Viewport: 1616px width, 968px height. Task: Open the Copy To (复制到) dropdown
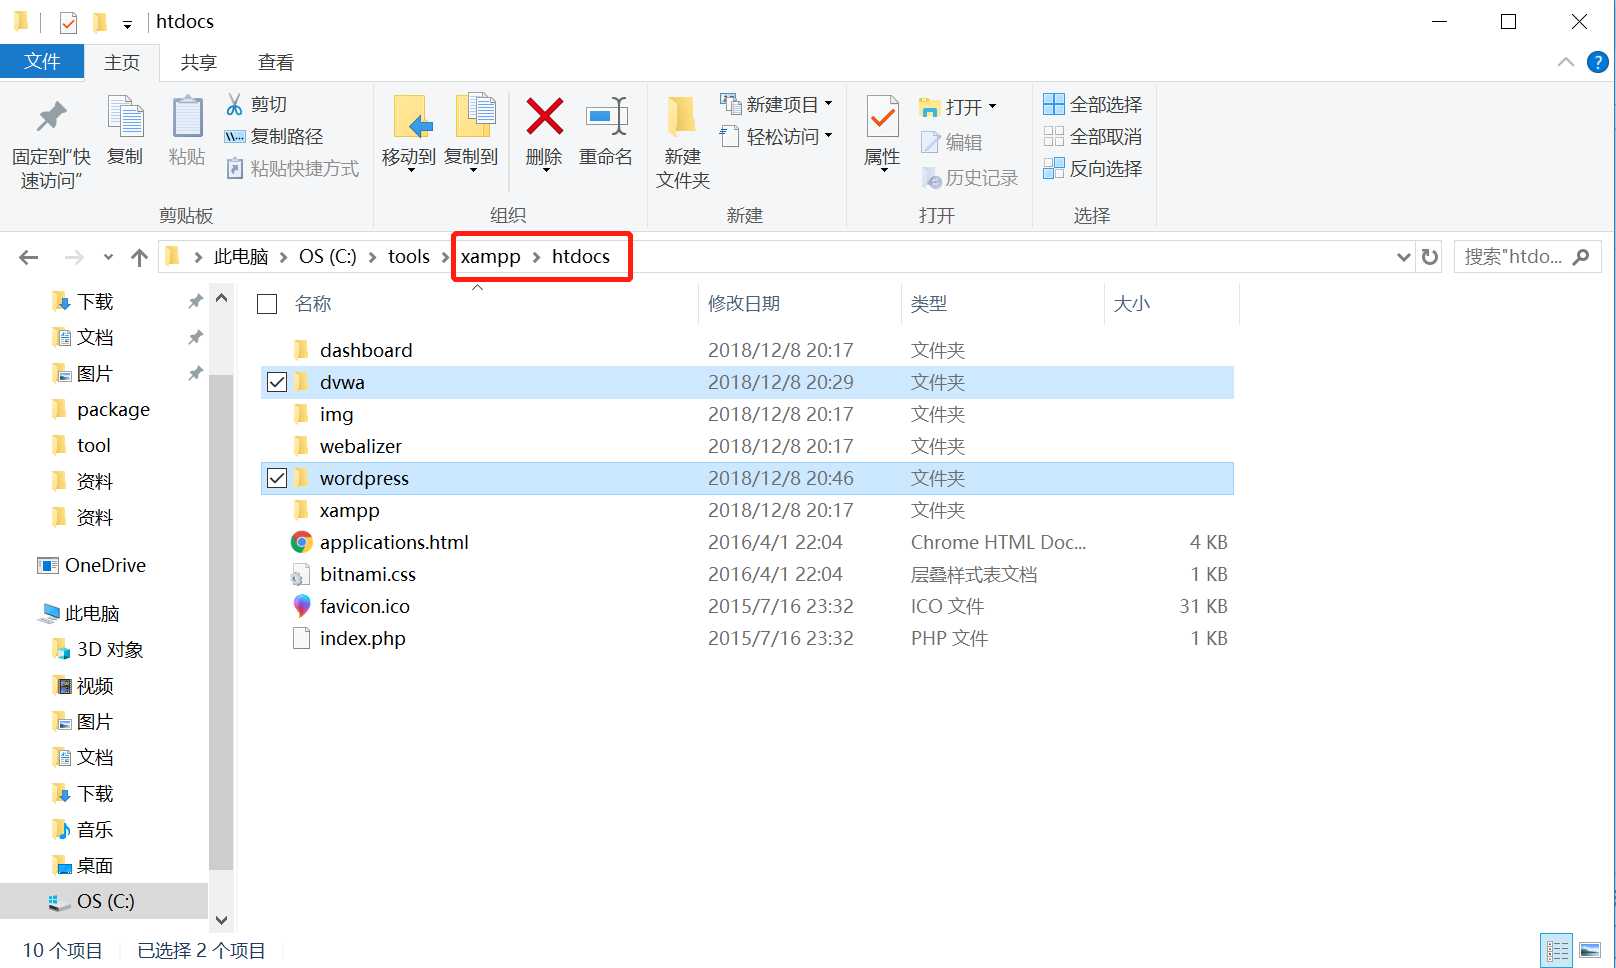(x=472, y=170)
